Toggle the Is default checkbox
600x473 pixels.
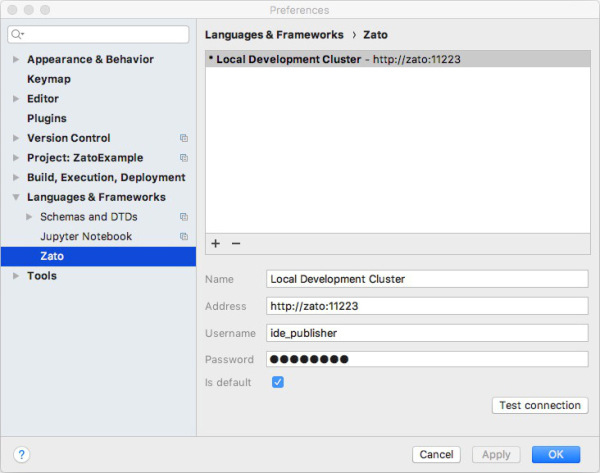click(x=278, y=382)
